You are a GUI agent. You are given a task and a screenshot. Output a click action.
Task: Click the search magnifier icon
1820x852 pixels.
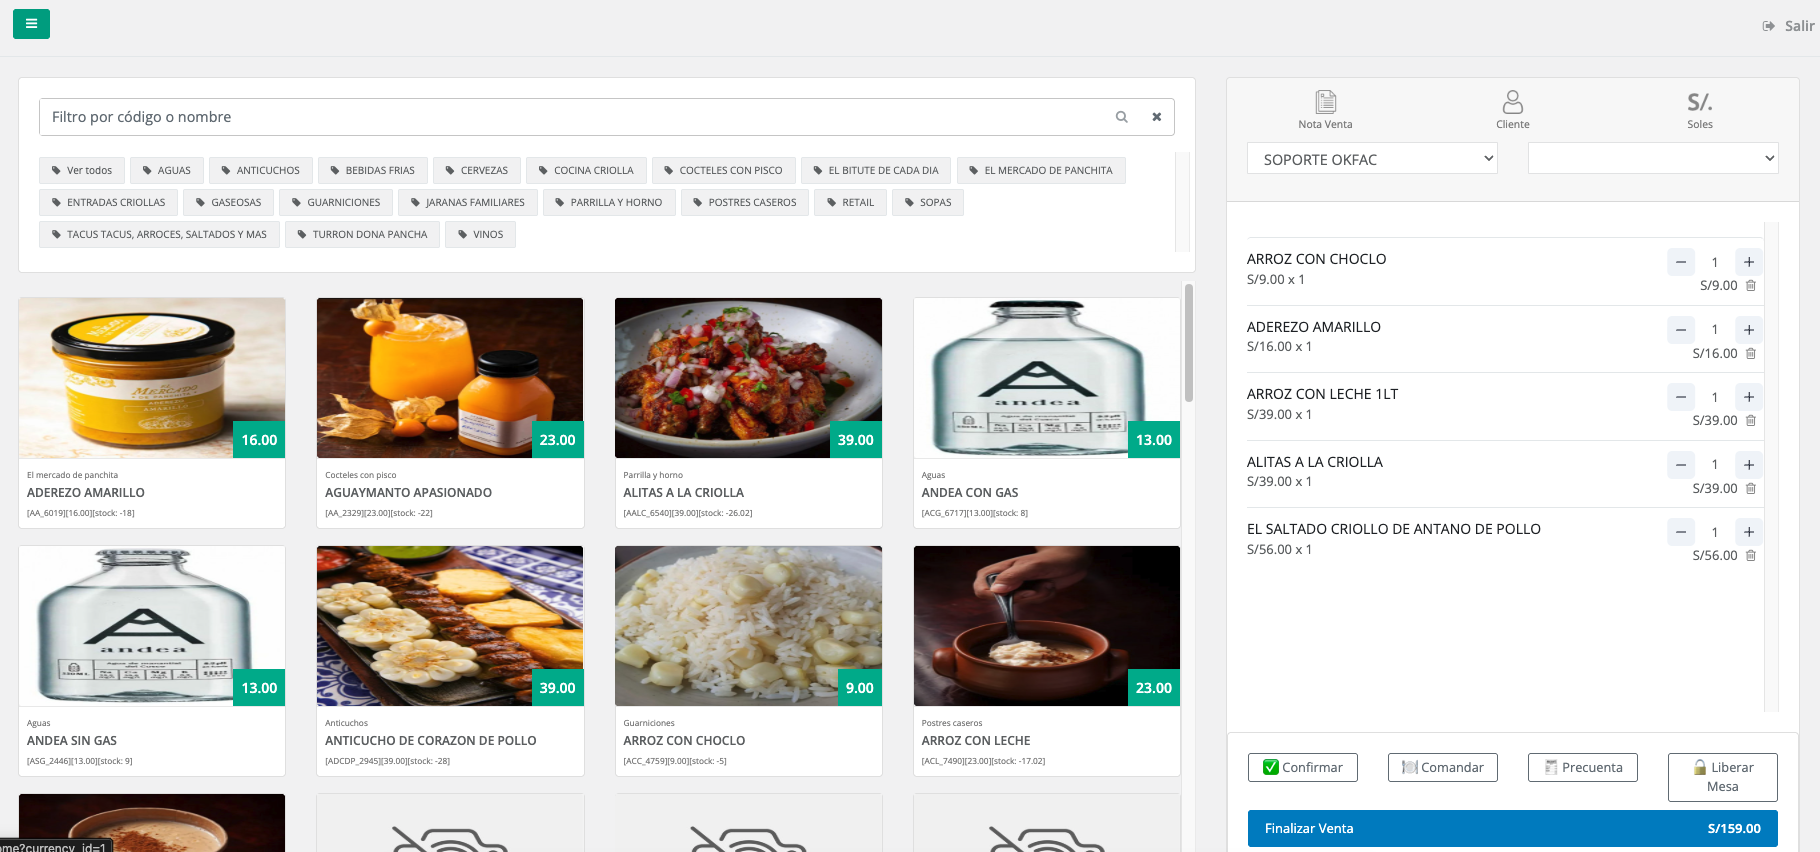click(x=1121, y=117)
